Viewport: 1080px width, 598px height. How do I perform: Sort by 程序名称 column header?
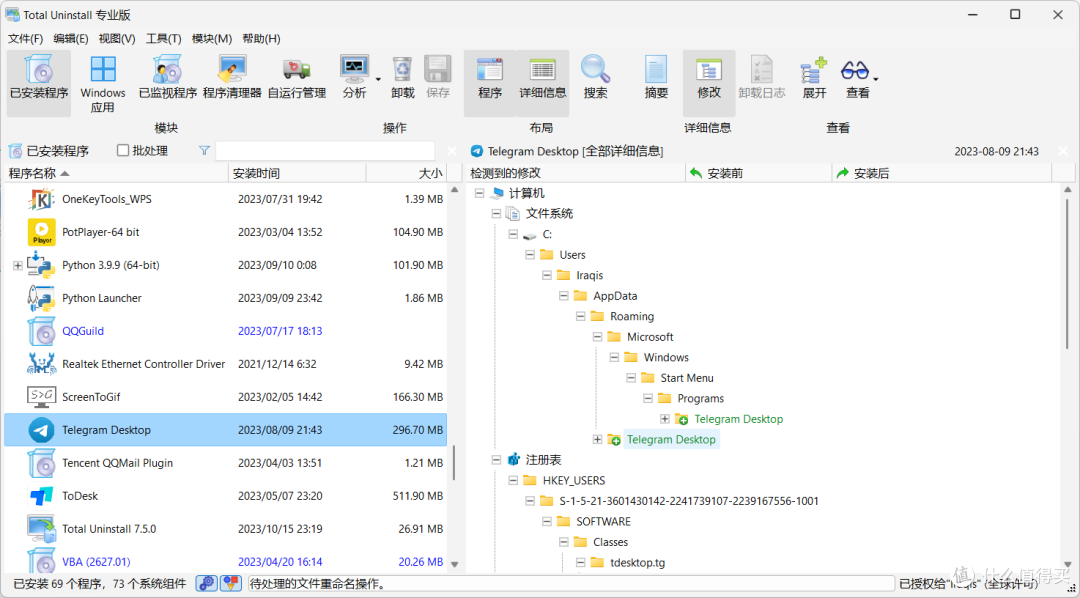116,173
